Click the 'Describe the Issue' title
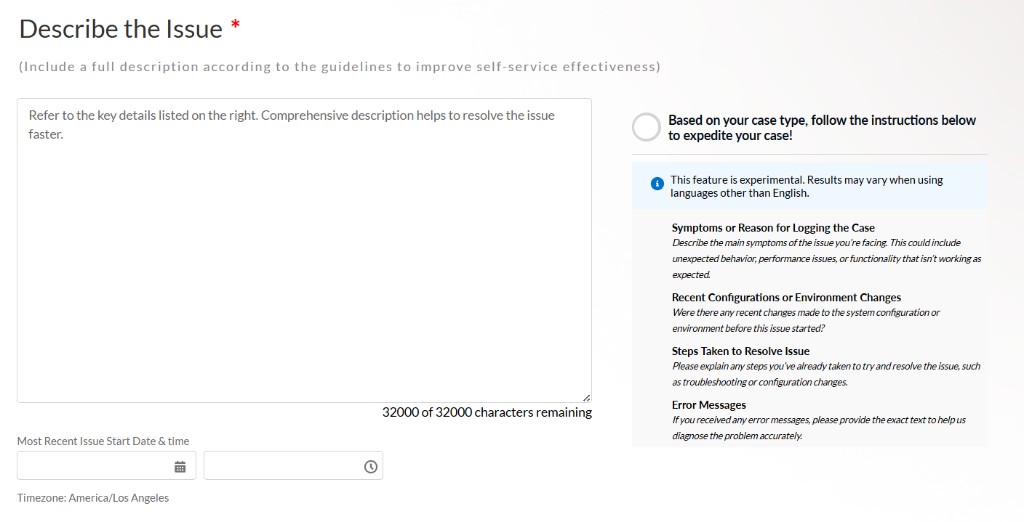Screen dimensions: 1024x522 point(121,29)
